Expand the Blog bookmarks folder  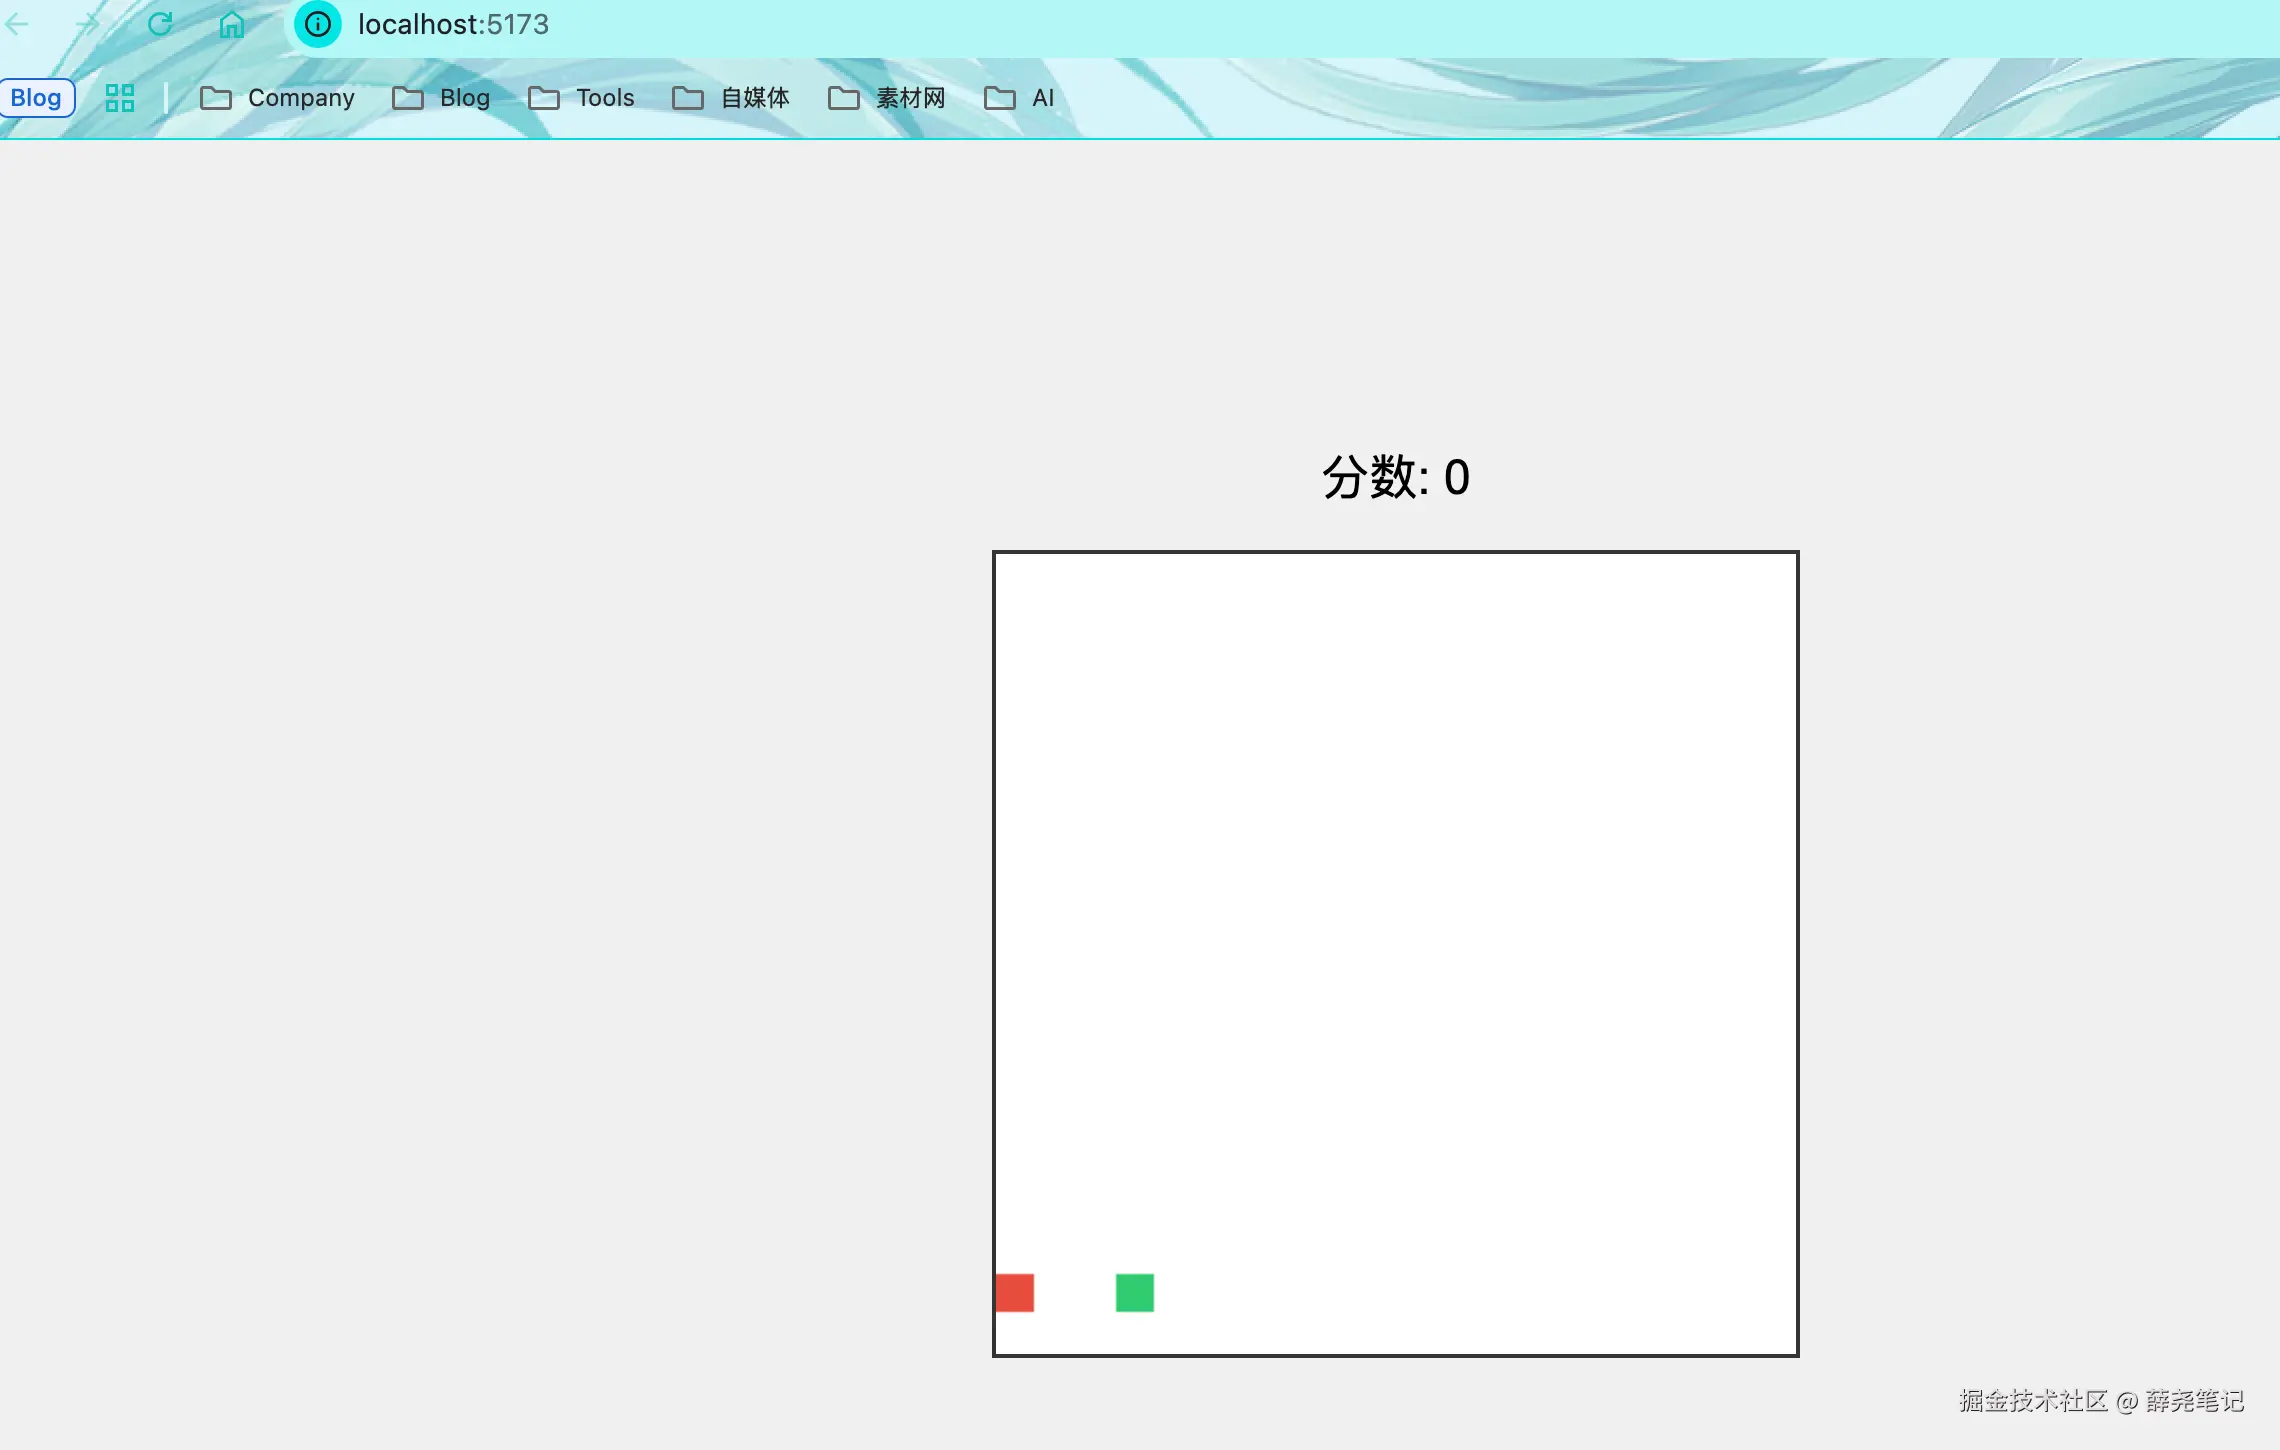[464, 98]
